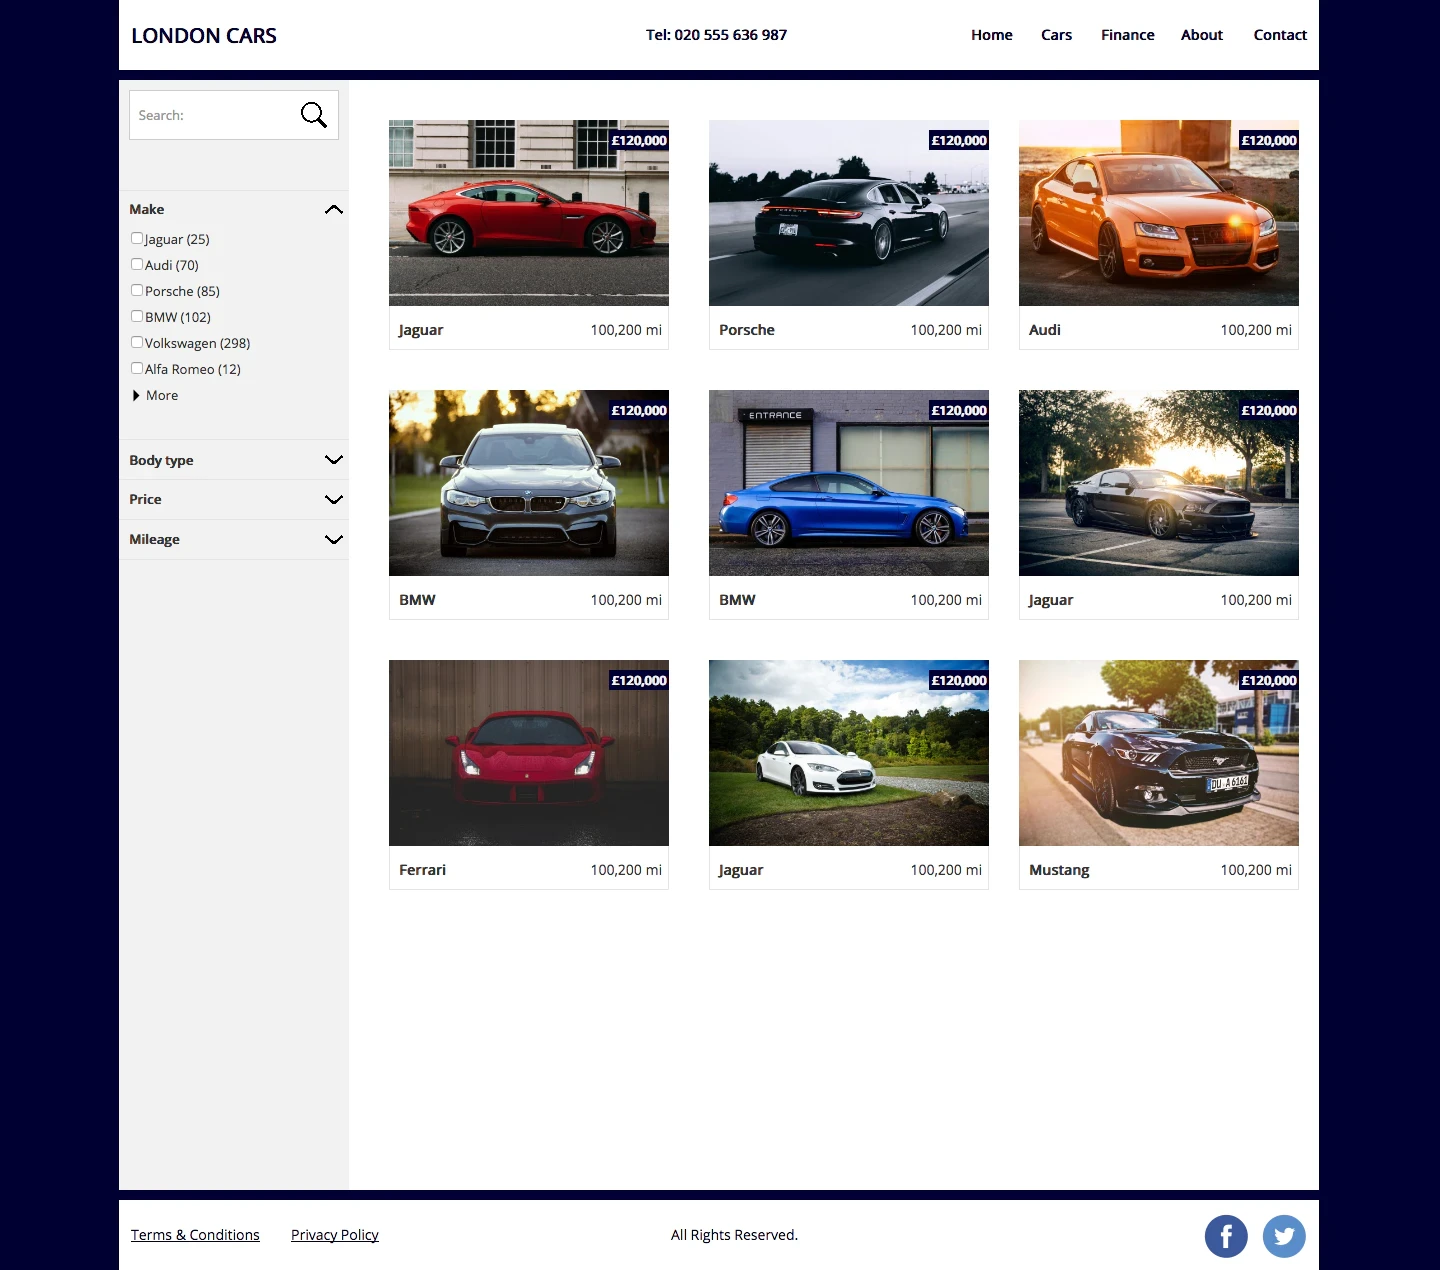Open the dark blue Mustang photo
The height and width of the screenshot is (1270, 1440).
[x=1159, y=753]
